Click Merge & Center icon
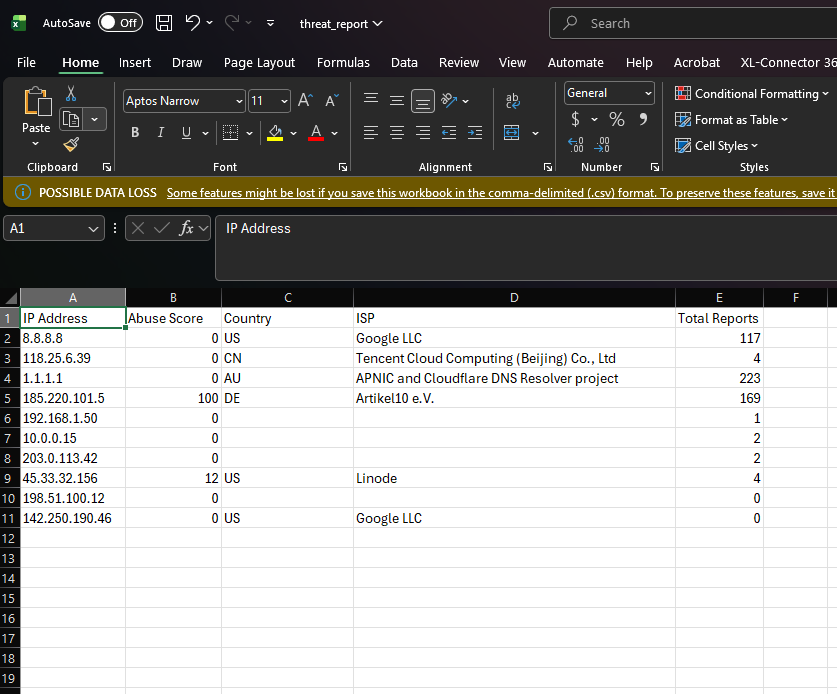The width and height of the screenshot is (837, 694). [511, 132]
